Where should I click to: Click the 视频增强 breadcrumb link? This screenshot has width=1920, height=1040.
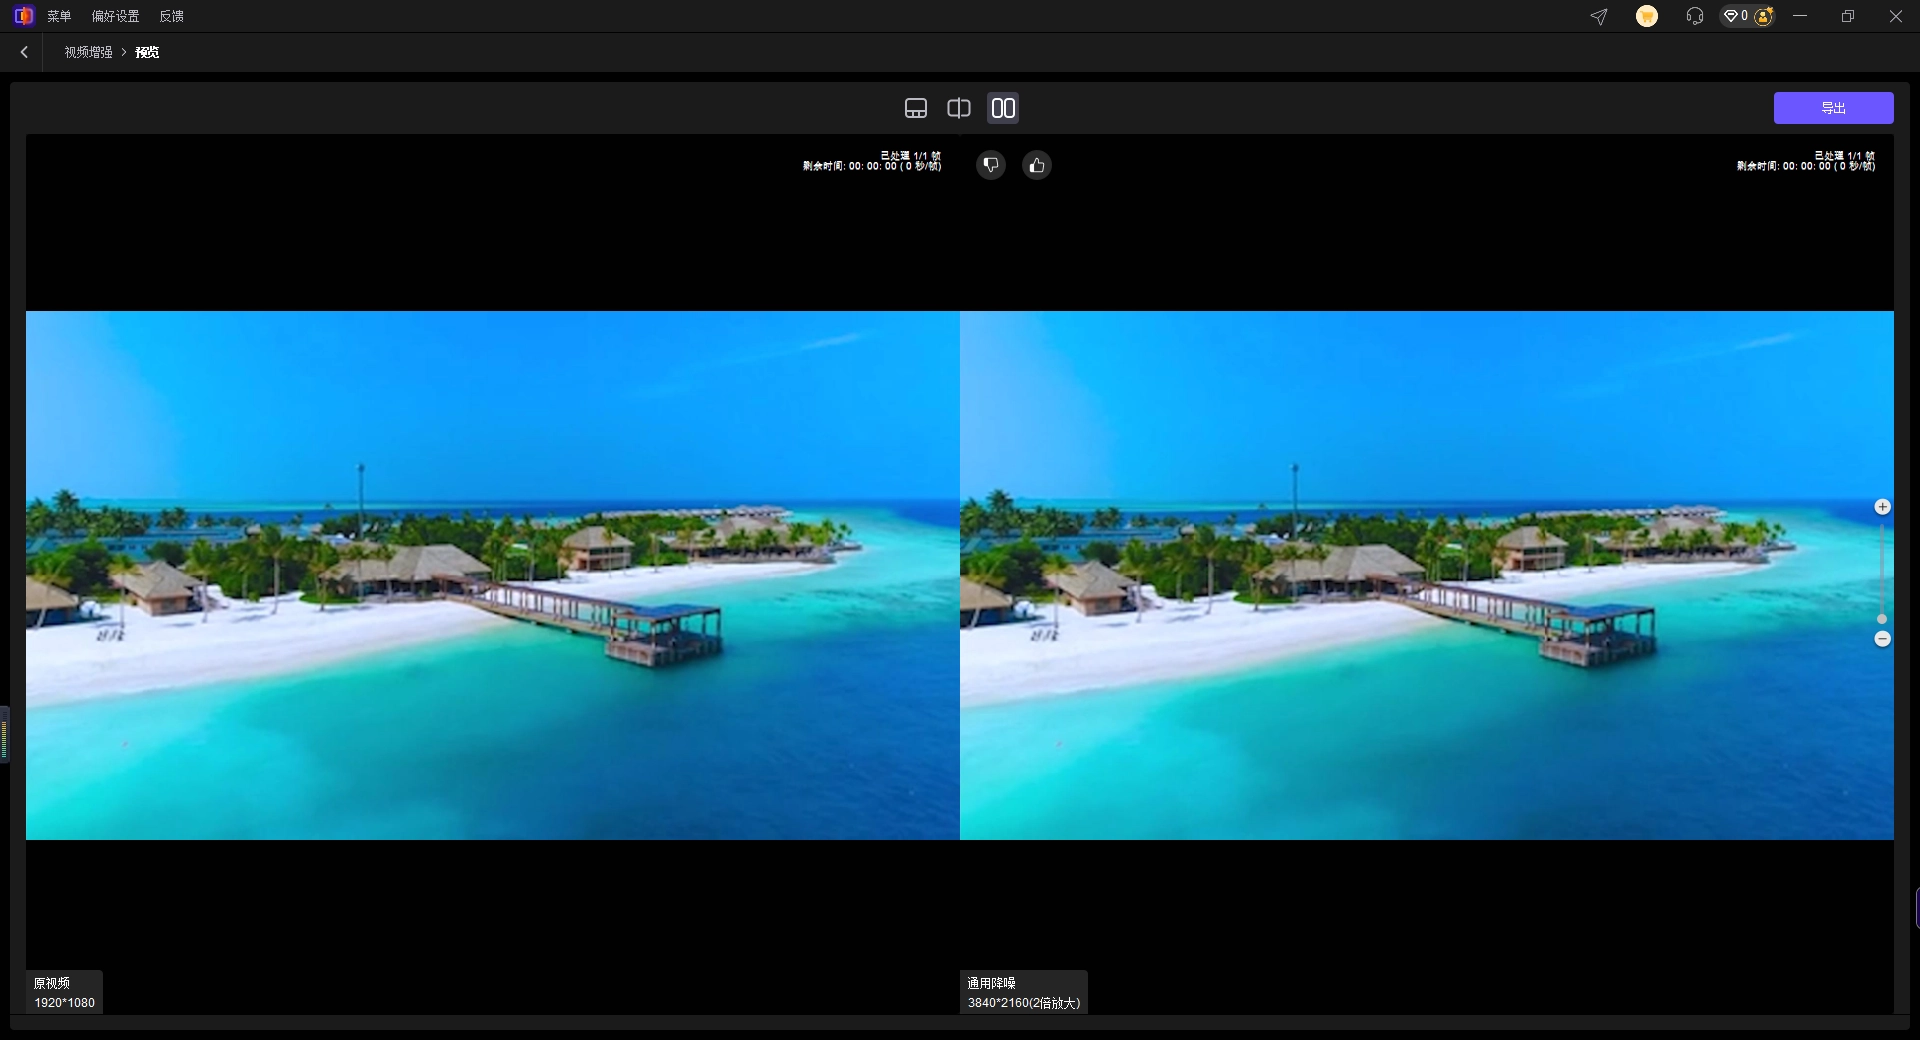(88, 52)
